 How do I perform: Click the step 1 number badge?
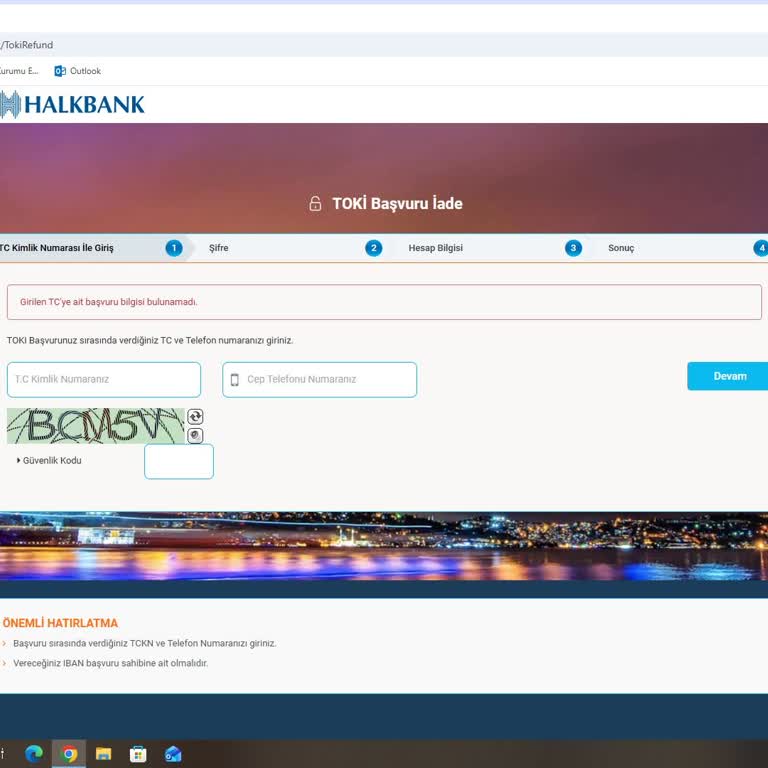click(x=174, y=248)
